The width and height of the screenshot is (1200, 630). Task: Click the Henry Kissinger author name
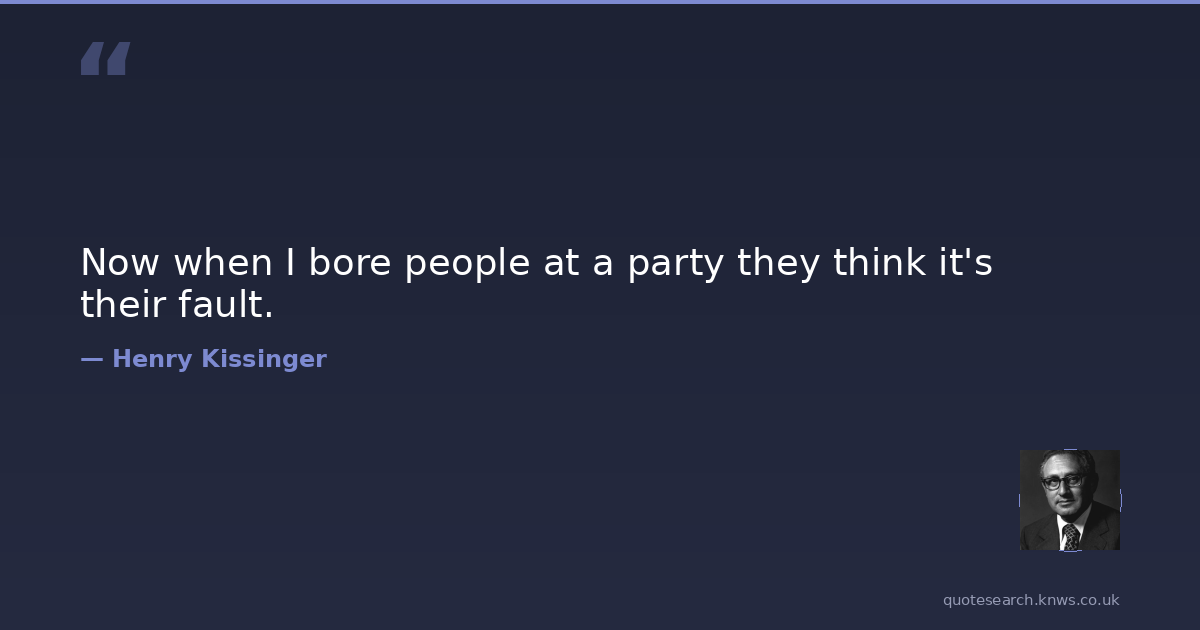click(219, 359)
